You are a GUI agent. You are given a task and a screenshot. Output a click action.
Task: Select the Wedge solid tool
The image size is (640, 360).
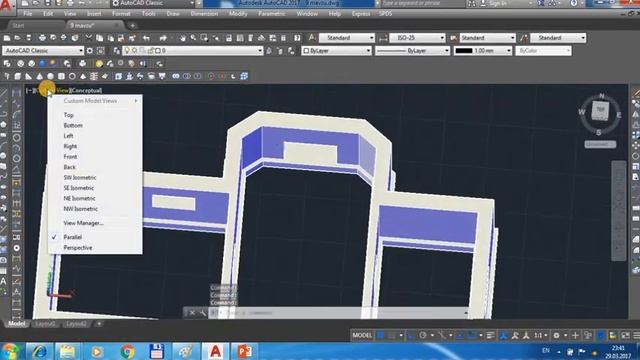[29, 76]
